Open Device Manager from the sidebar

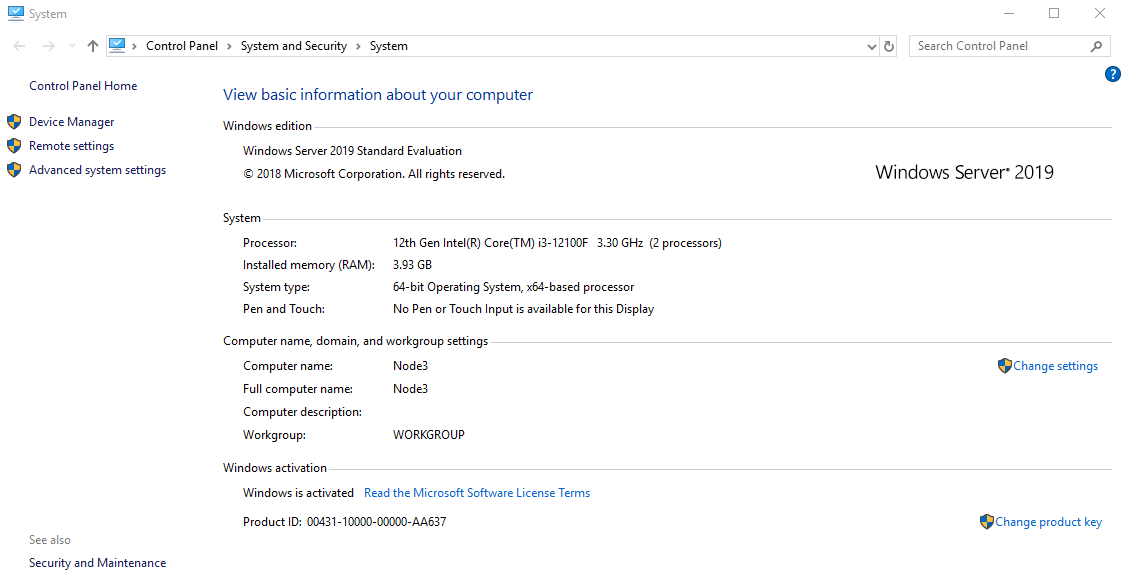point(71,121)
